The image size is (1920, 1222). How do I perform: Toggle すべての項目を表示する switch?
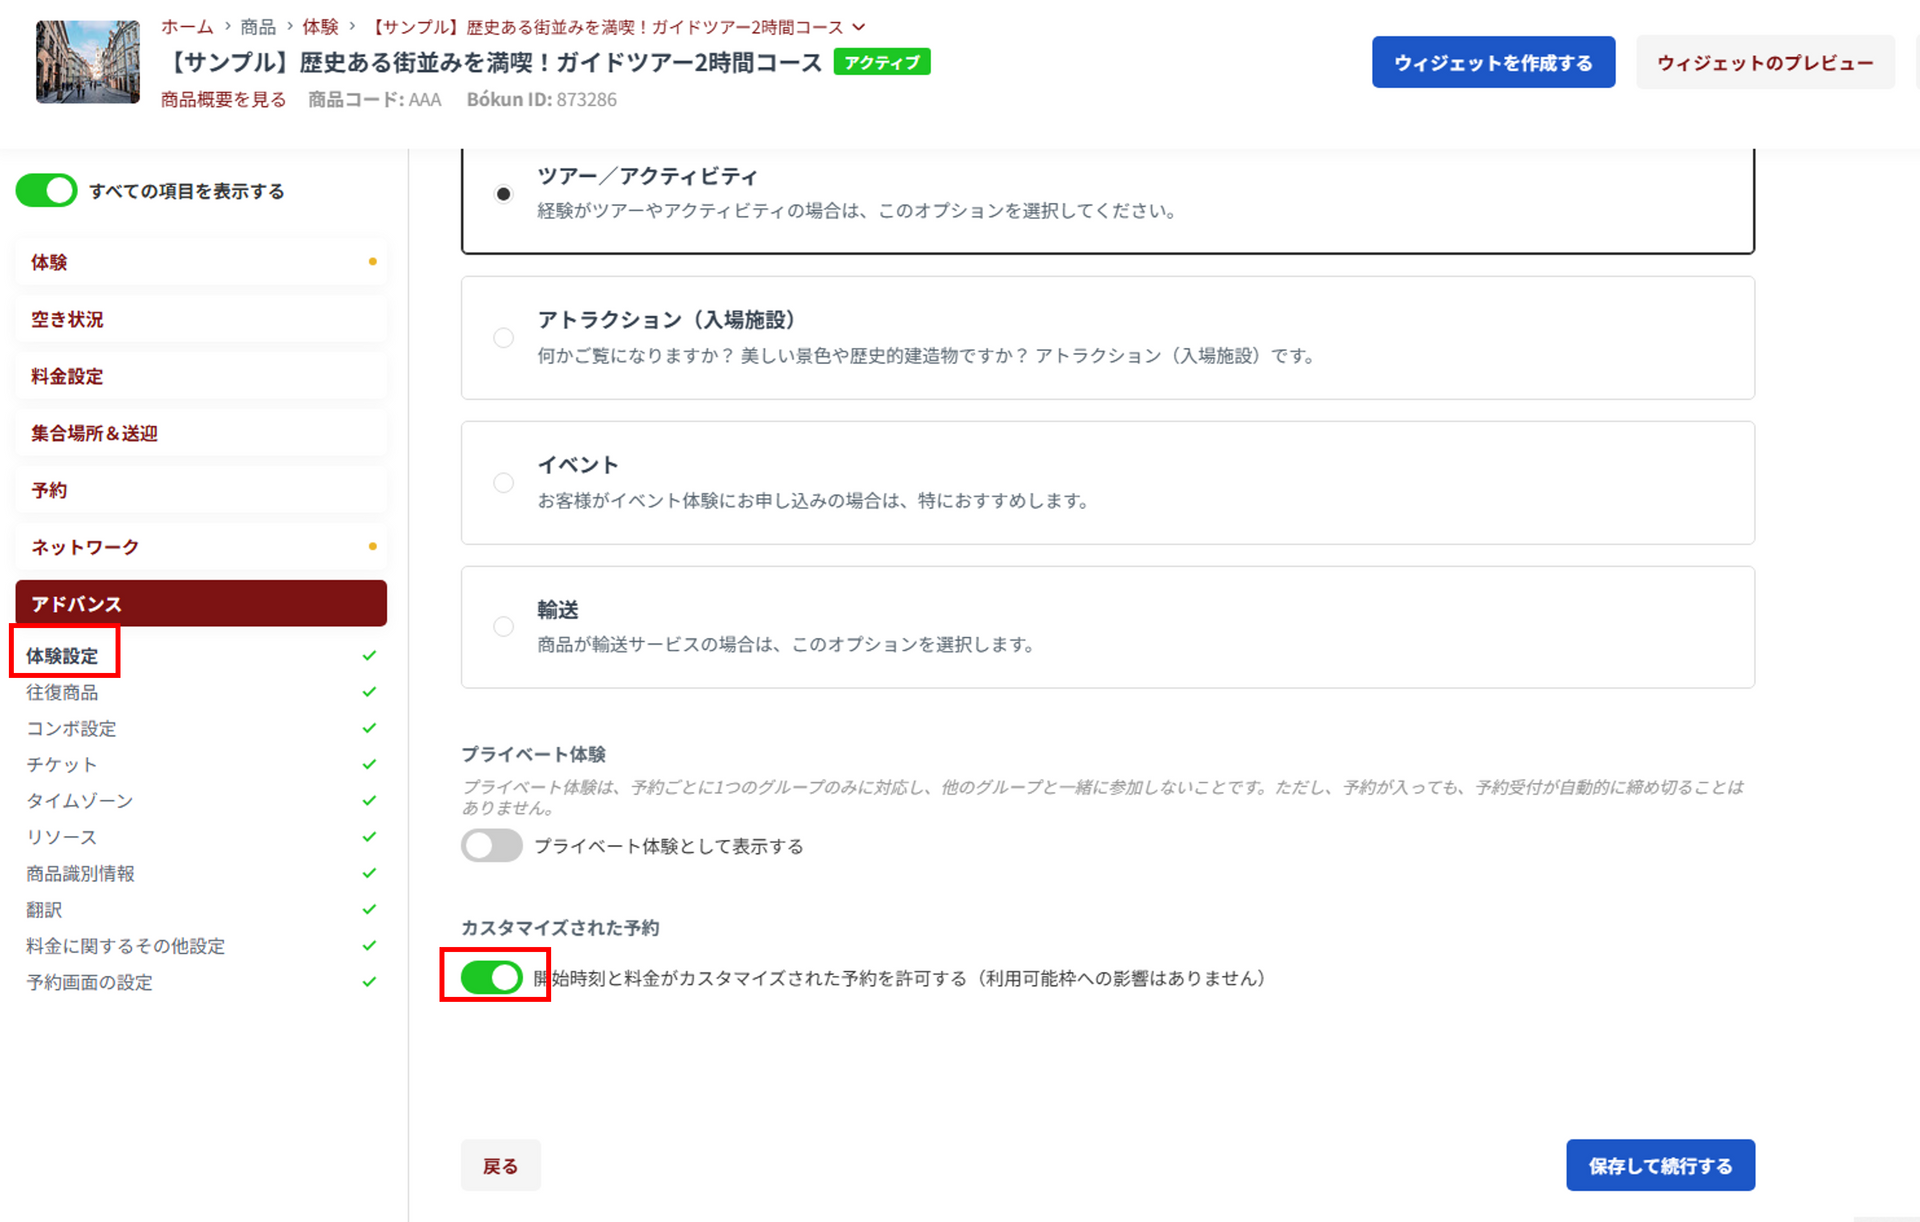click(x=47, y=191)
